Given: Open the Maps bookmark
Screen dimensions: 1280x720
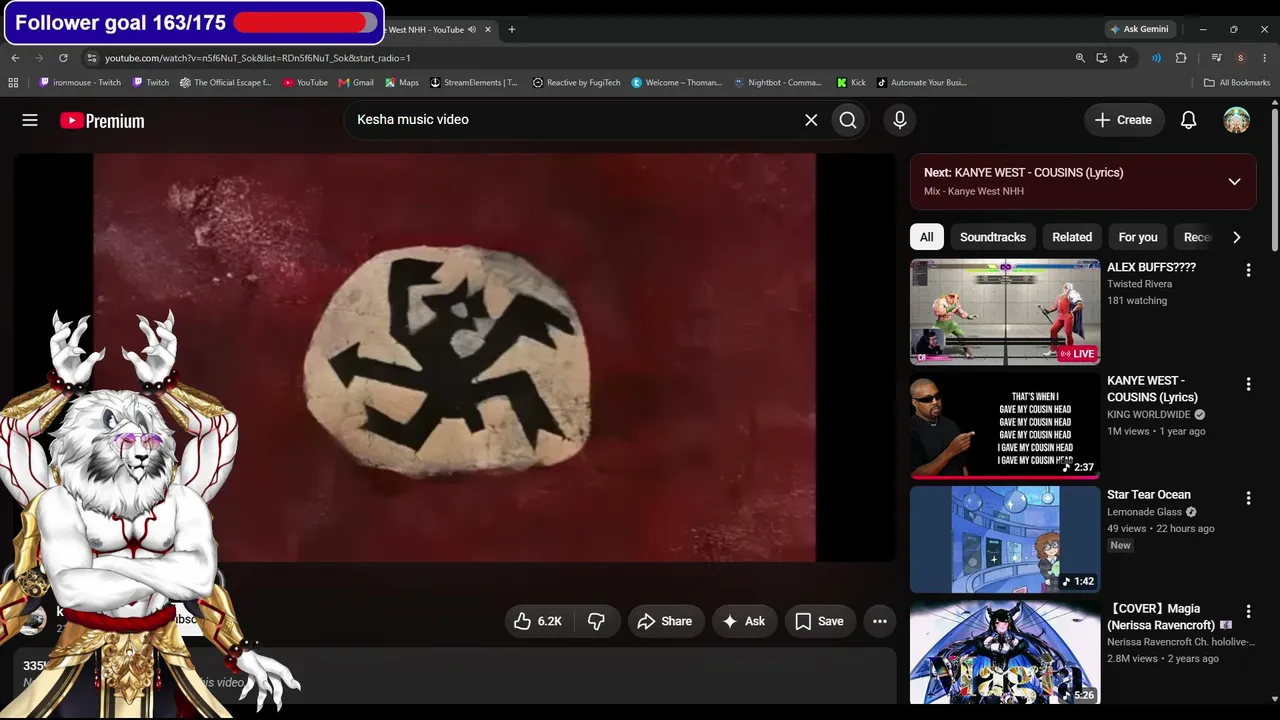Looking at the screenshot, I should pos(402,83).
